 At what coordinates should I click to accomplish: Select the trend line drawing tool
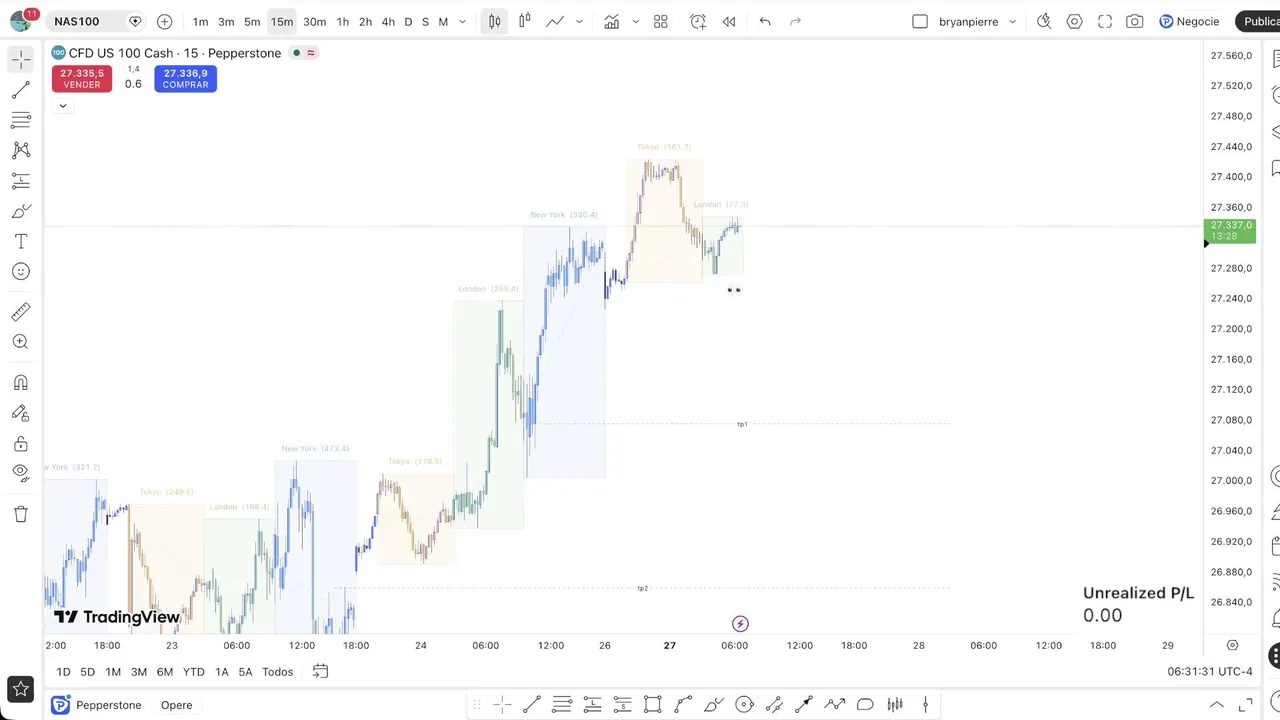(x=21, y=91)
